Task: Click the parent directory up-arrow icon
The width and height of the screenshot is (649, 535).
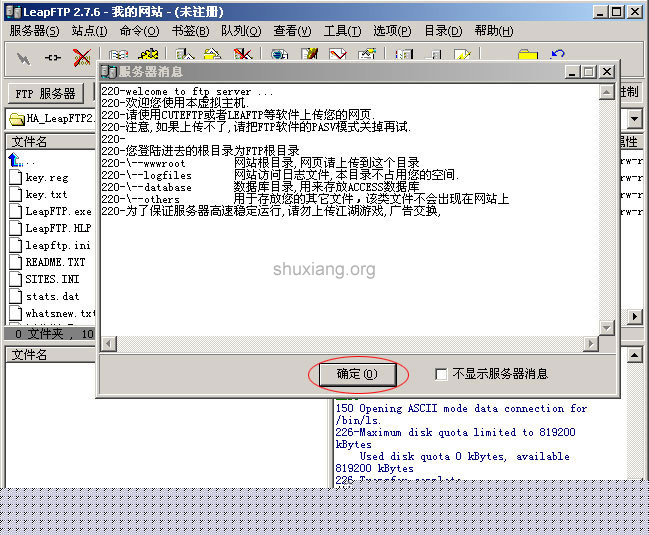Action: click(14, 160)
